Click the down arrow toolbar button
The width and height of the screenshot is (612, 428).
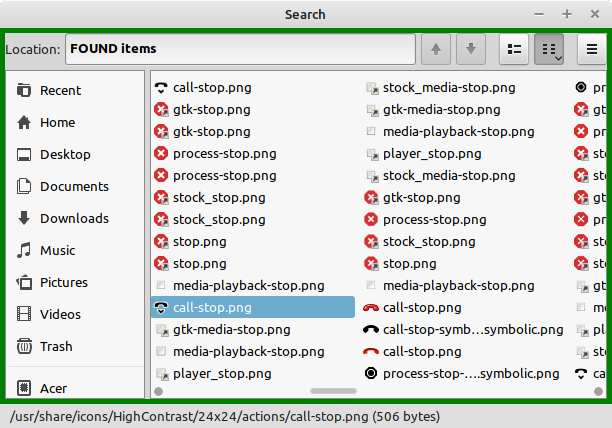[x=471, y=49]
